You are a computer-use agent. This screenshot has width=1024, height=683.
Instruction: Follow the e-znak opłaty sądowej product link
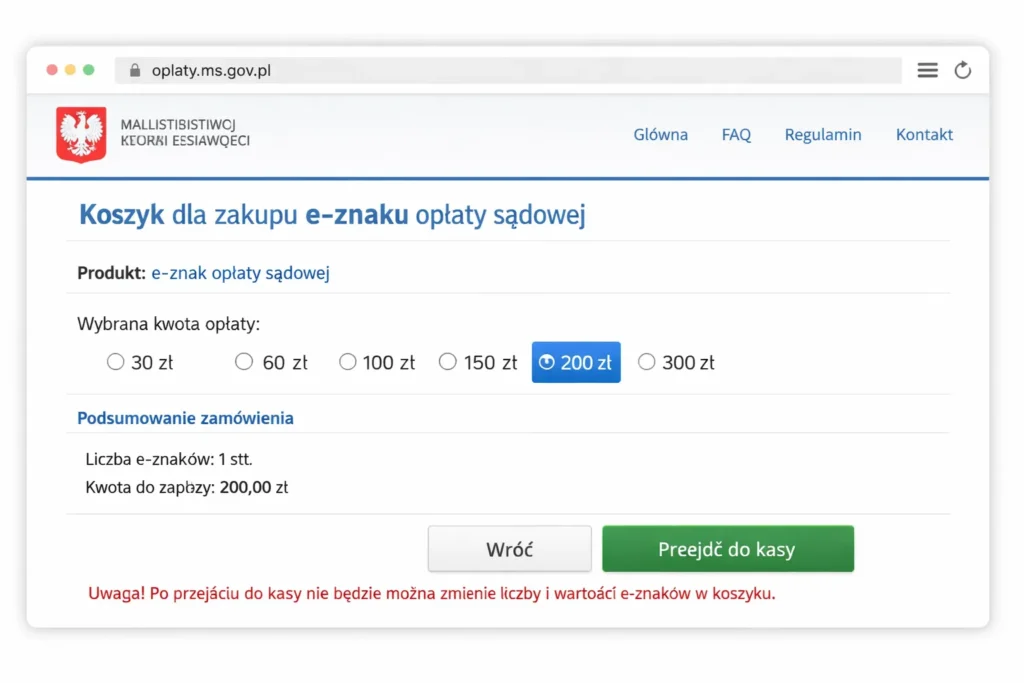tap(240, 272)
